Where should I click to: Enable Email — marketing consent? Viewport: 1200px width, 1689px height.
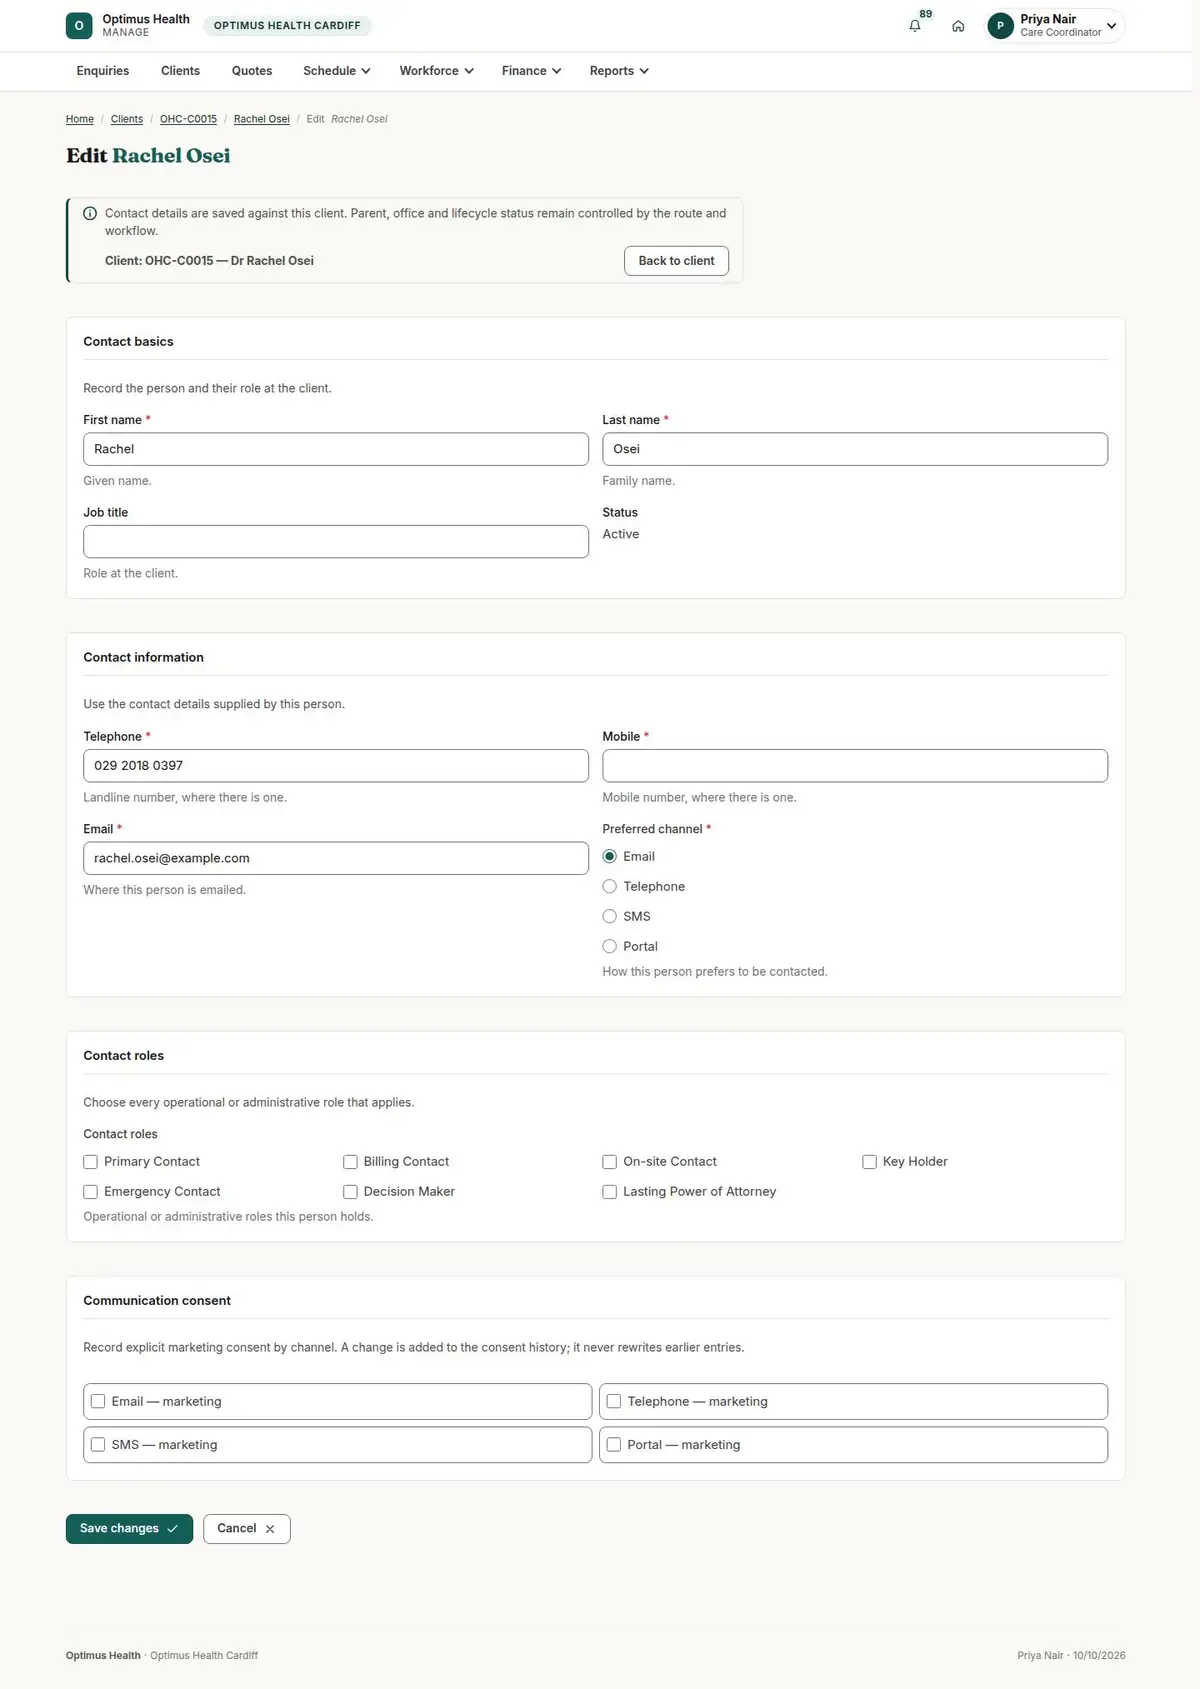click(x=98, y=1401)
